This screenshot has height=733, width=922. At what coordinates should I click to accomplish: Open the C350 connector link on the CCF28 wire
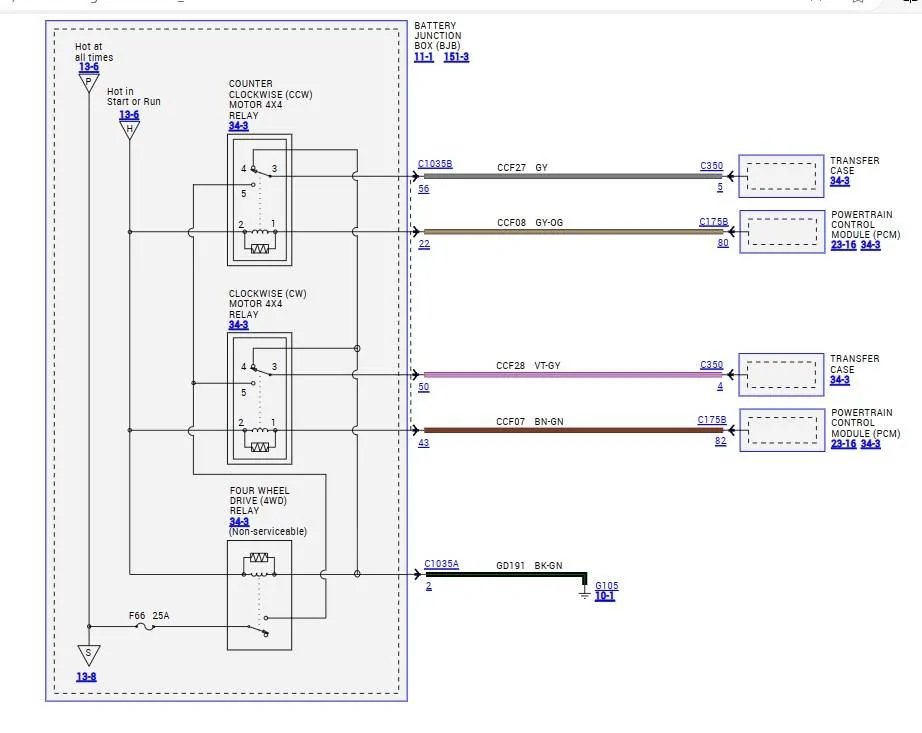point(711,364)
